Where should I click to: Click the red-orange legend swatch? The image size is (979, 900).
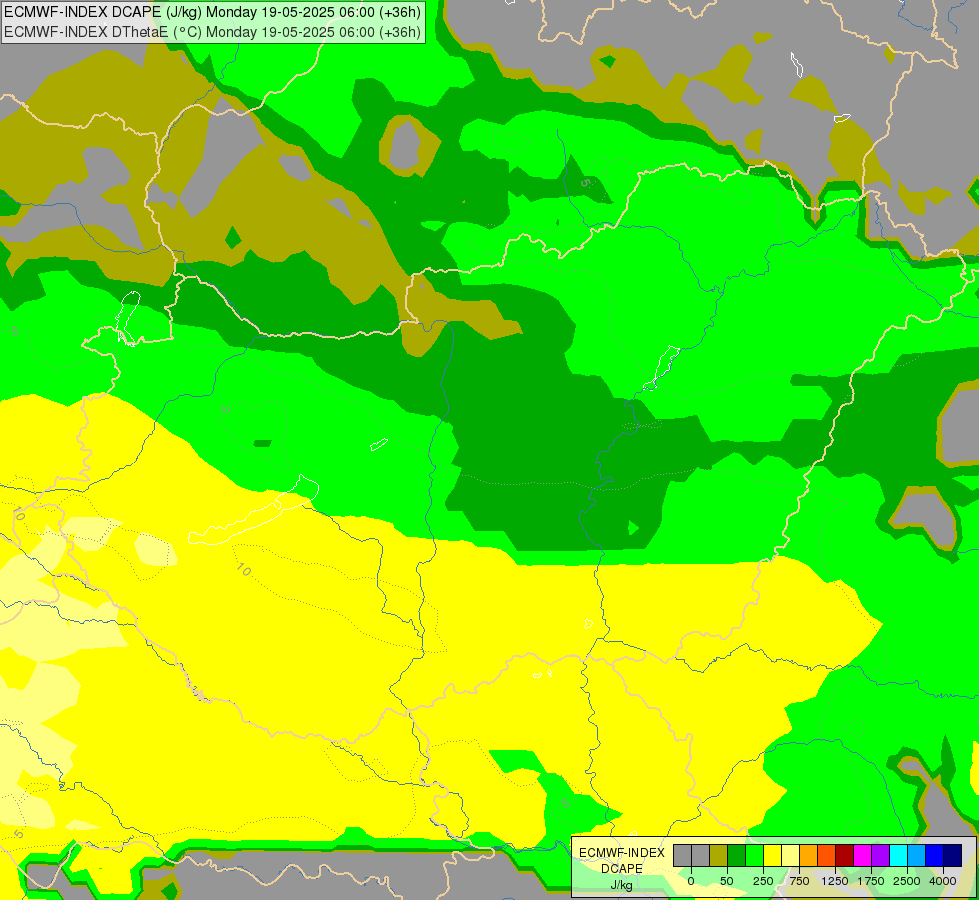(x=827, y=855)
